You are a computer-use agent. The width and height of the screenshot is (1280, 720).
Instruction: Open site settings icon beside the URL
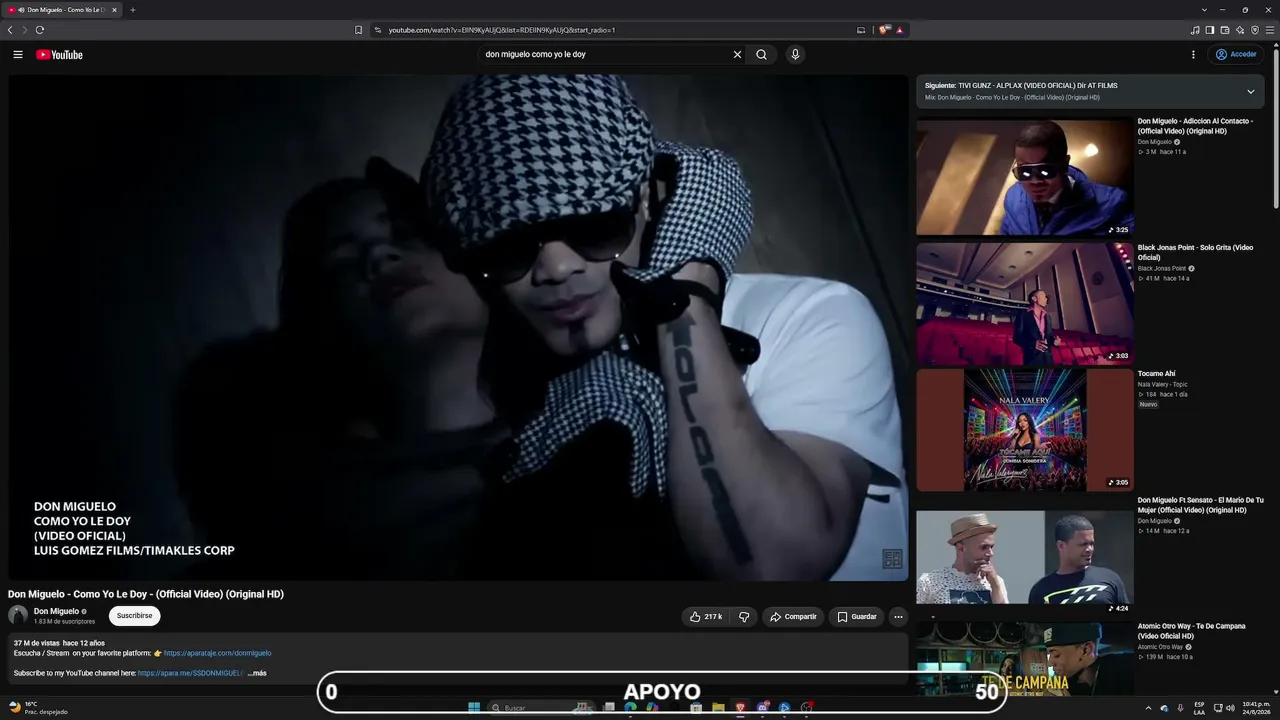(x=377, y=30)
